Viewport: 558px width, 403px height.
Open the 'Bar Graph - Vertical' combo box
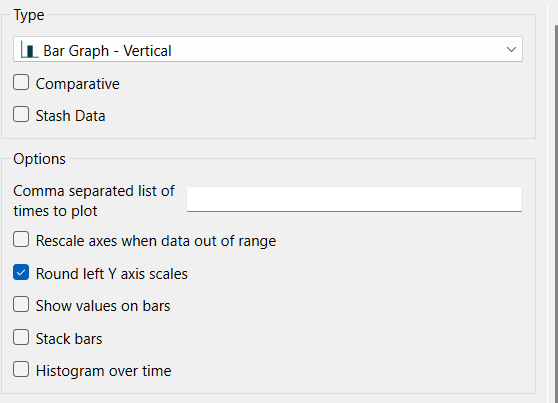[268, 49]
